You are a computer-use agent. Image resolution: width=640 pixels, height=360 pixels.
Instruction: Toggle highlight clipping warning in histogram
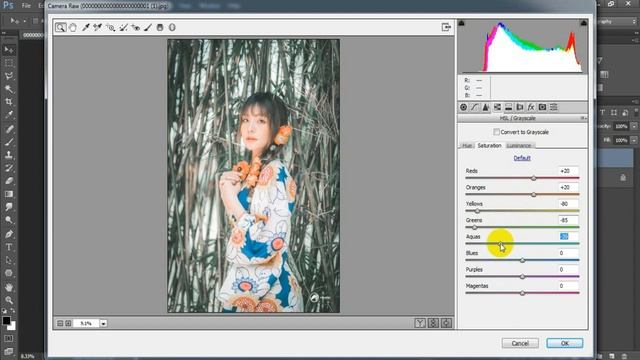584,23
